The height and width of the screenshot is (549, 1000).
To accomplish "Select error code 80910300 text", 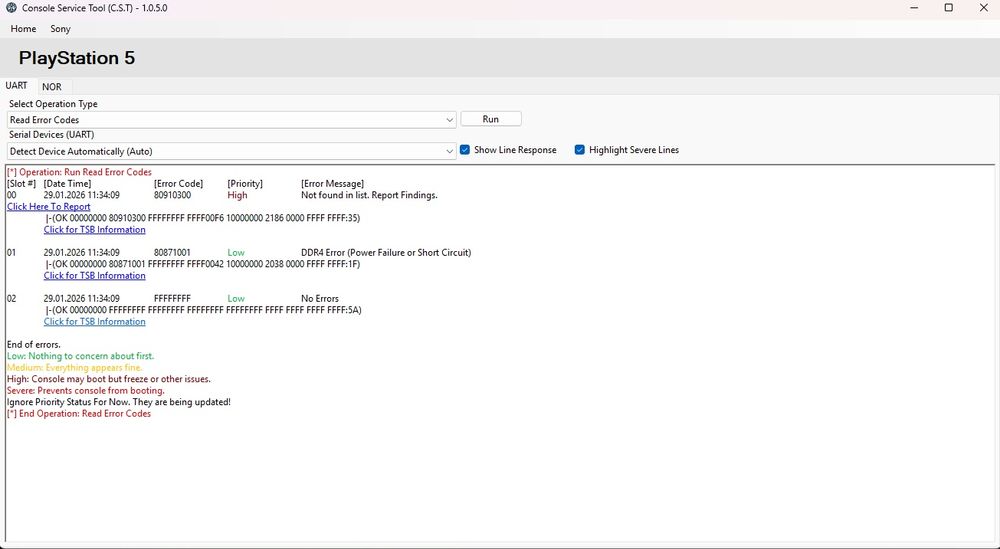I will tap(172, 195).
